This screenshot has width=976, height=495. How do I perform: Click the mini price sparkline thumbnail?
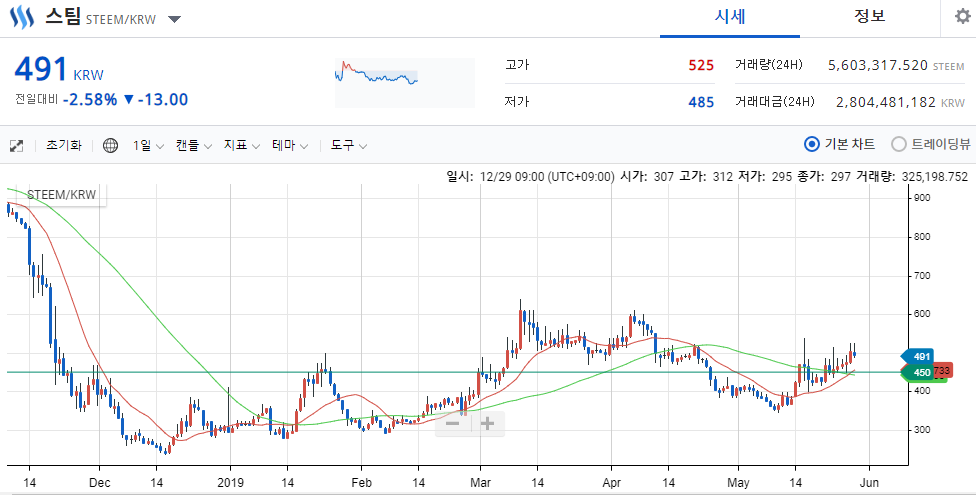(x=405, y=82)
